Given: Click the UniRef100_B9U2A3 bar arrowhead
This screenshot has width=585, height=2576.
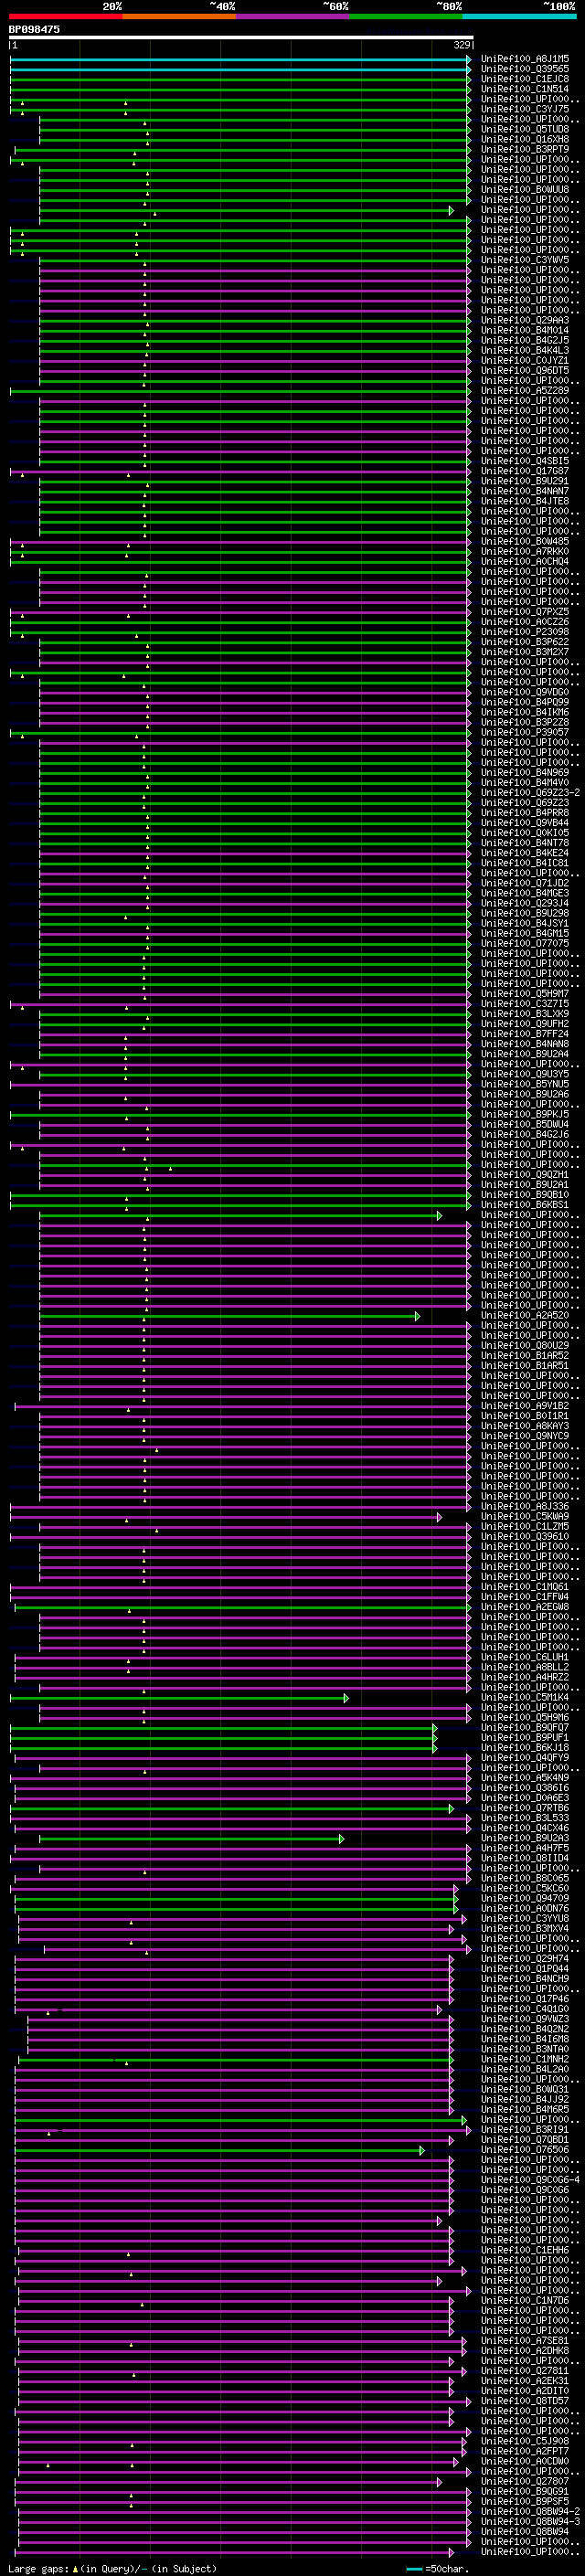Looking at the screenshot, I should [341, 1839].
